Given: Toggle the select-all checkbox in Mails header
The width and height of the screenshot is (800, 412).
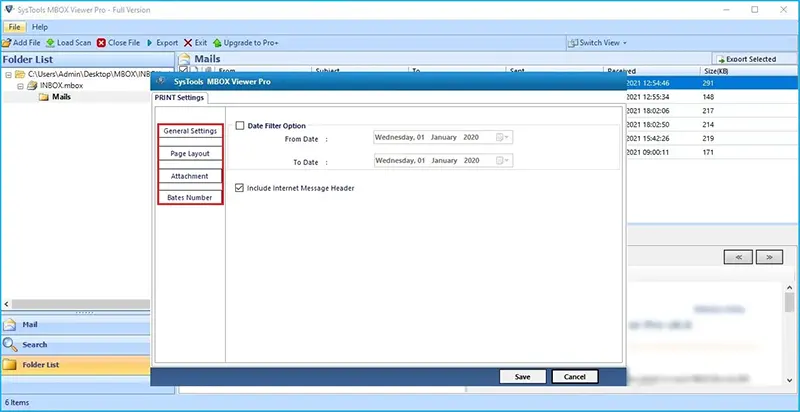Looking at the screenshot, I should (183, 70).
